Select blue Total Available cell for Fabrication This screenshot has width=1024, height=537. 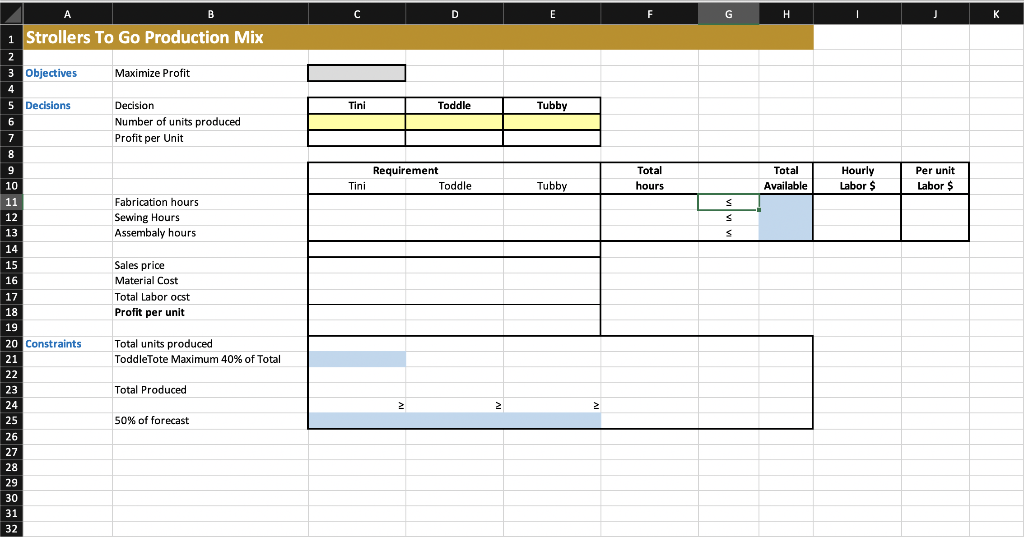pos(786,203)
